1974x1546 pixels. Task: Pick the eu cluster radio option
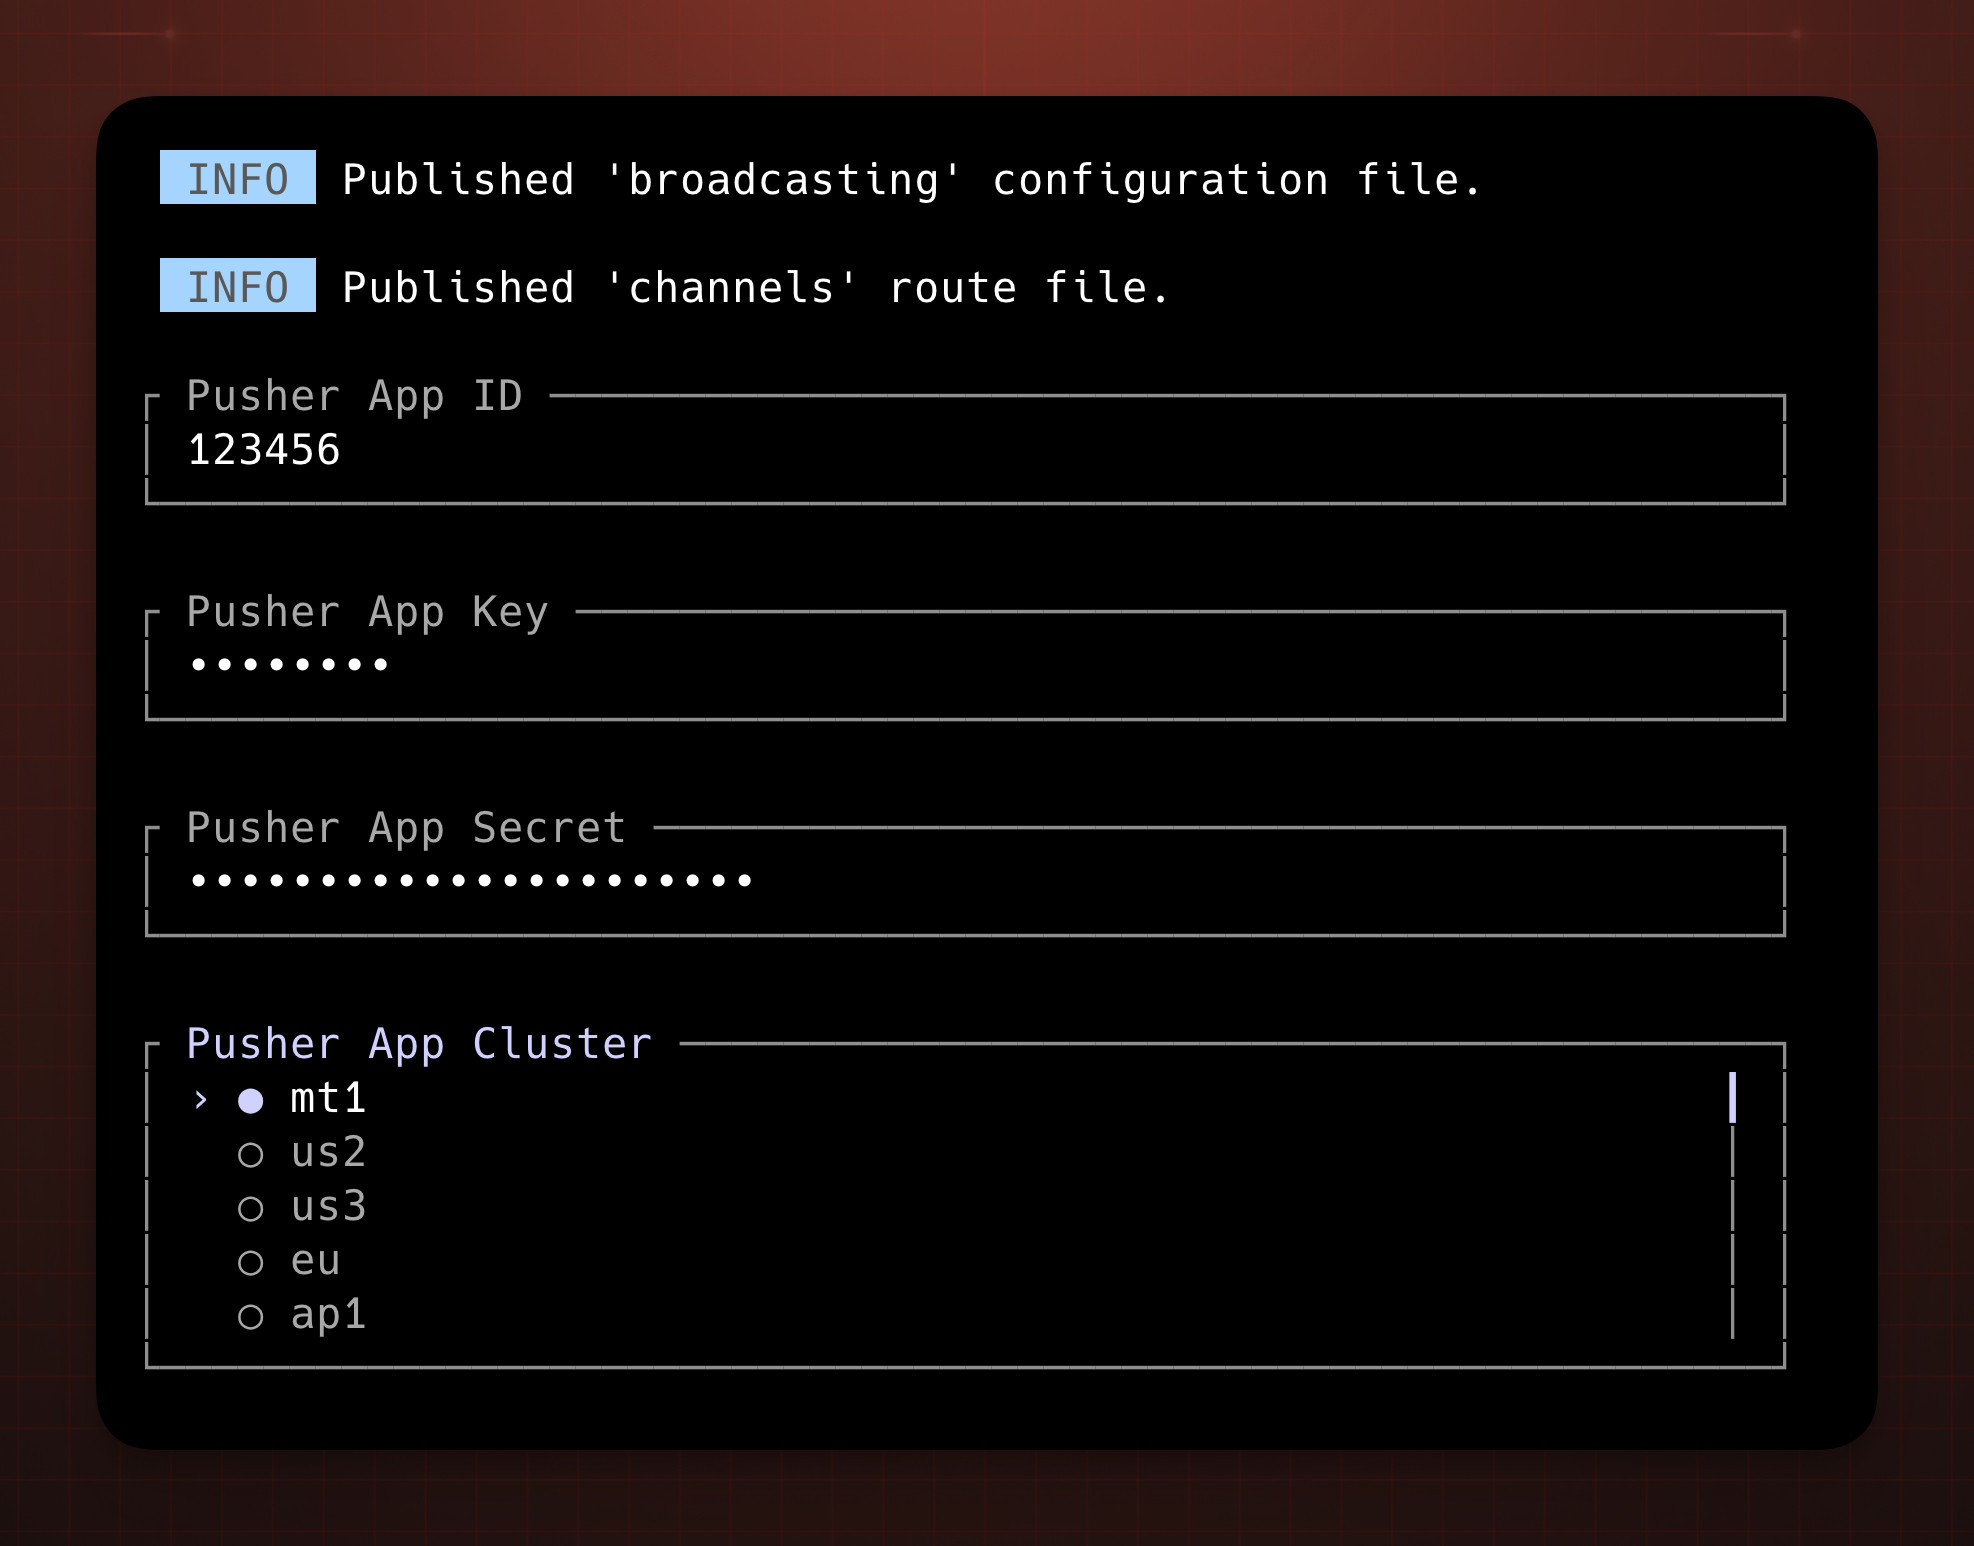250,1262
